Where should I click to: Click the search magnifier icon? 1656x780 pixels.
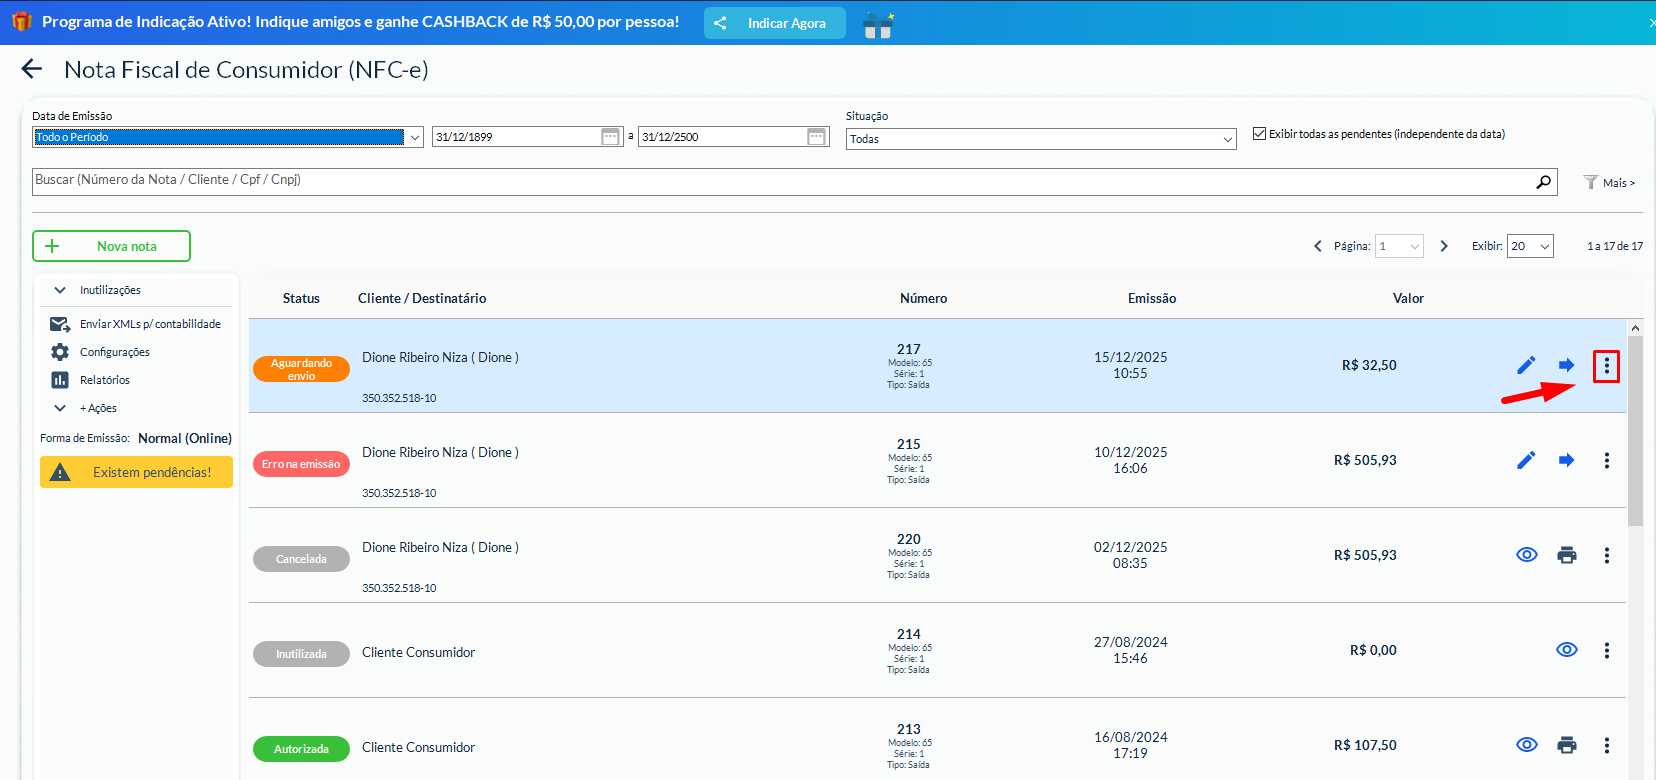click(1543, 182)
